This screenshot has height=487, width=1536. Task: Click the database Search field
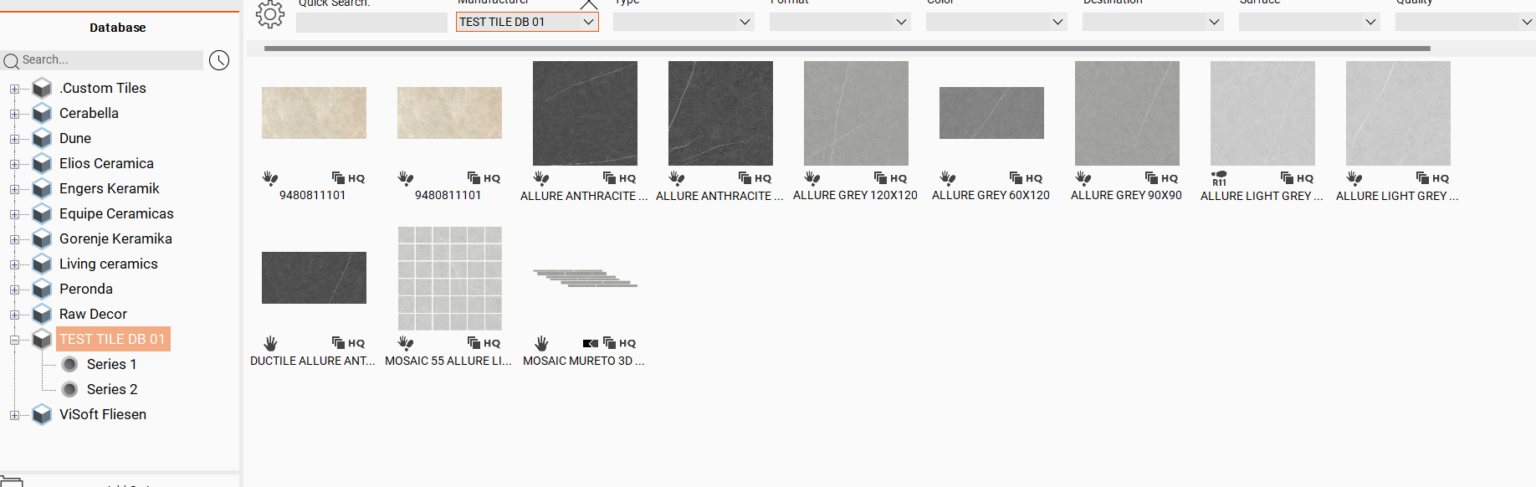coord(110,60)
